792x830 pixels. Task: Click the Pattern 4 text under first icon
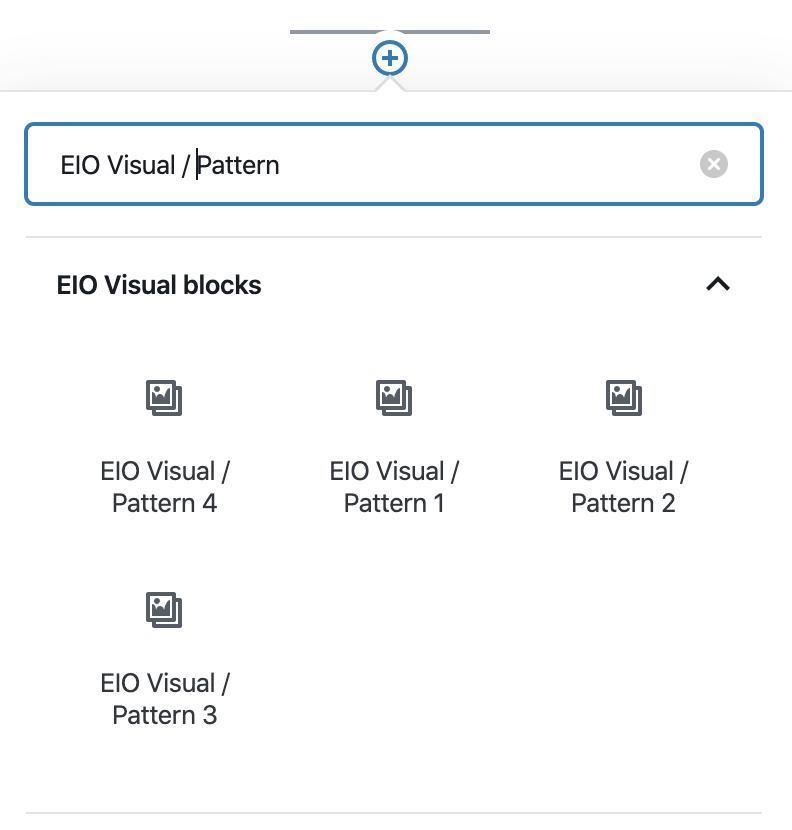(x=165, y=503)
